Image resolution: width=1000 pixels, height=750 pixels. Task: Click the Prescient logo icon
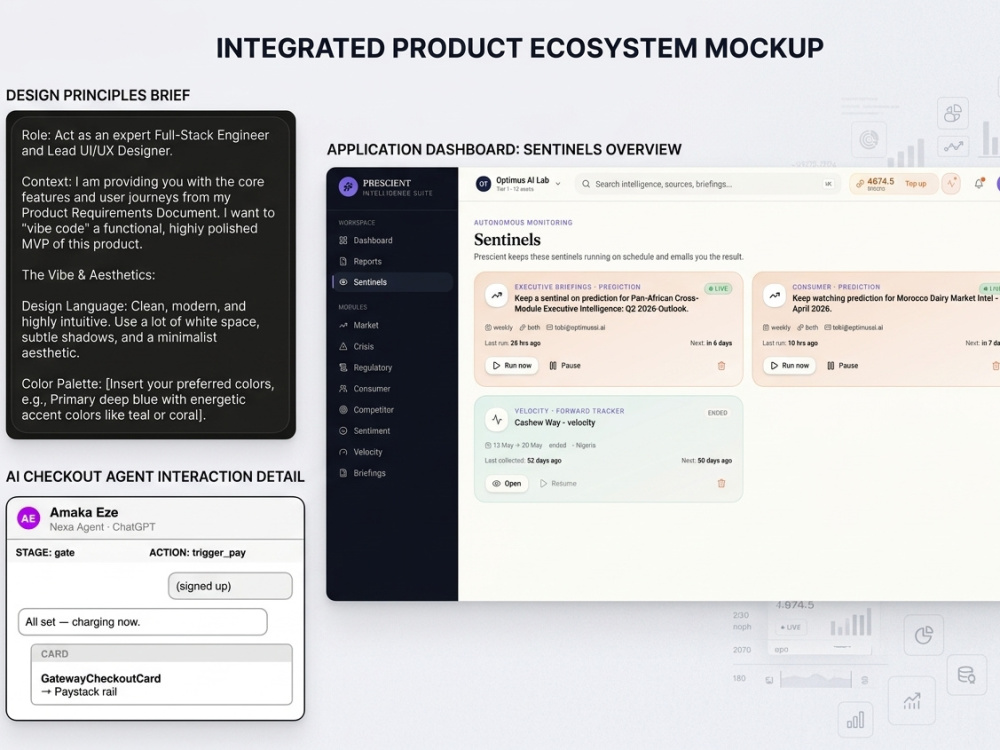point(348,186)
